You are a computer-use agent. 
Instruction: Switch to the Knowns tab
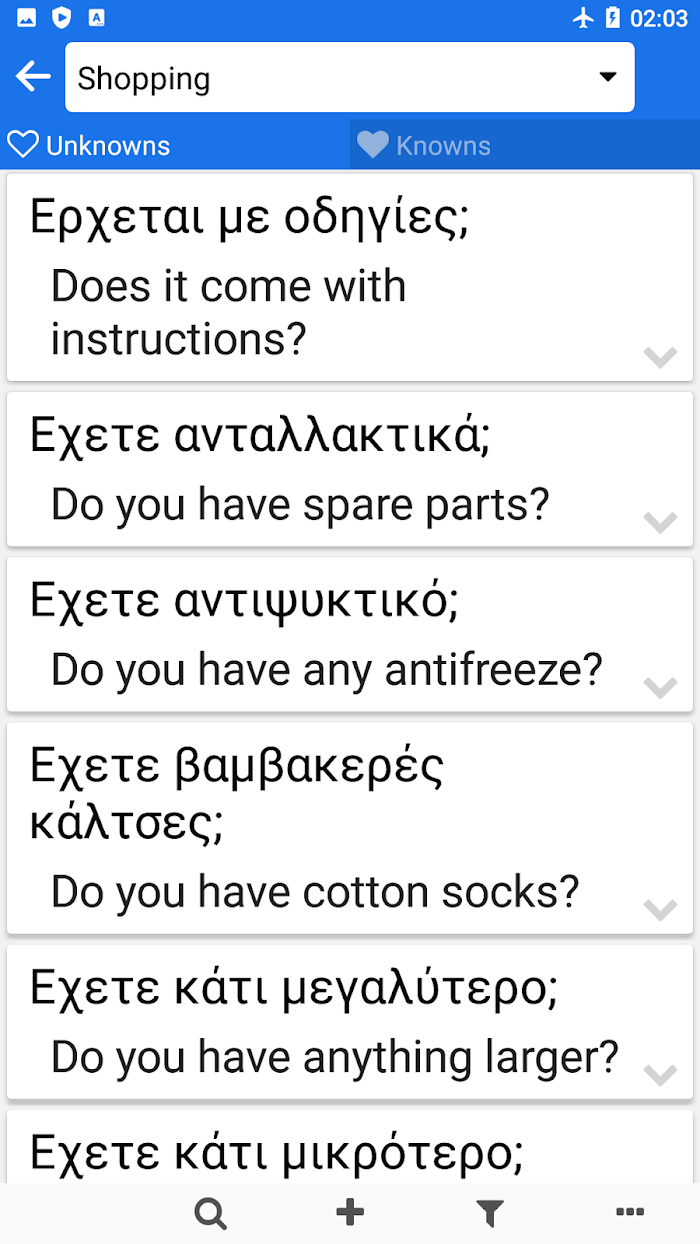point(525,145)
